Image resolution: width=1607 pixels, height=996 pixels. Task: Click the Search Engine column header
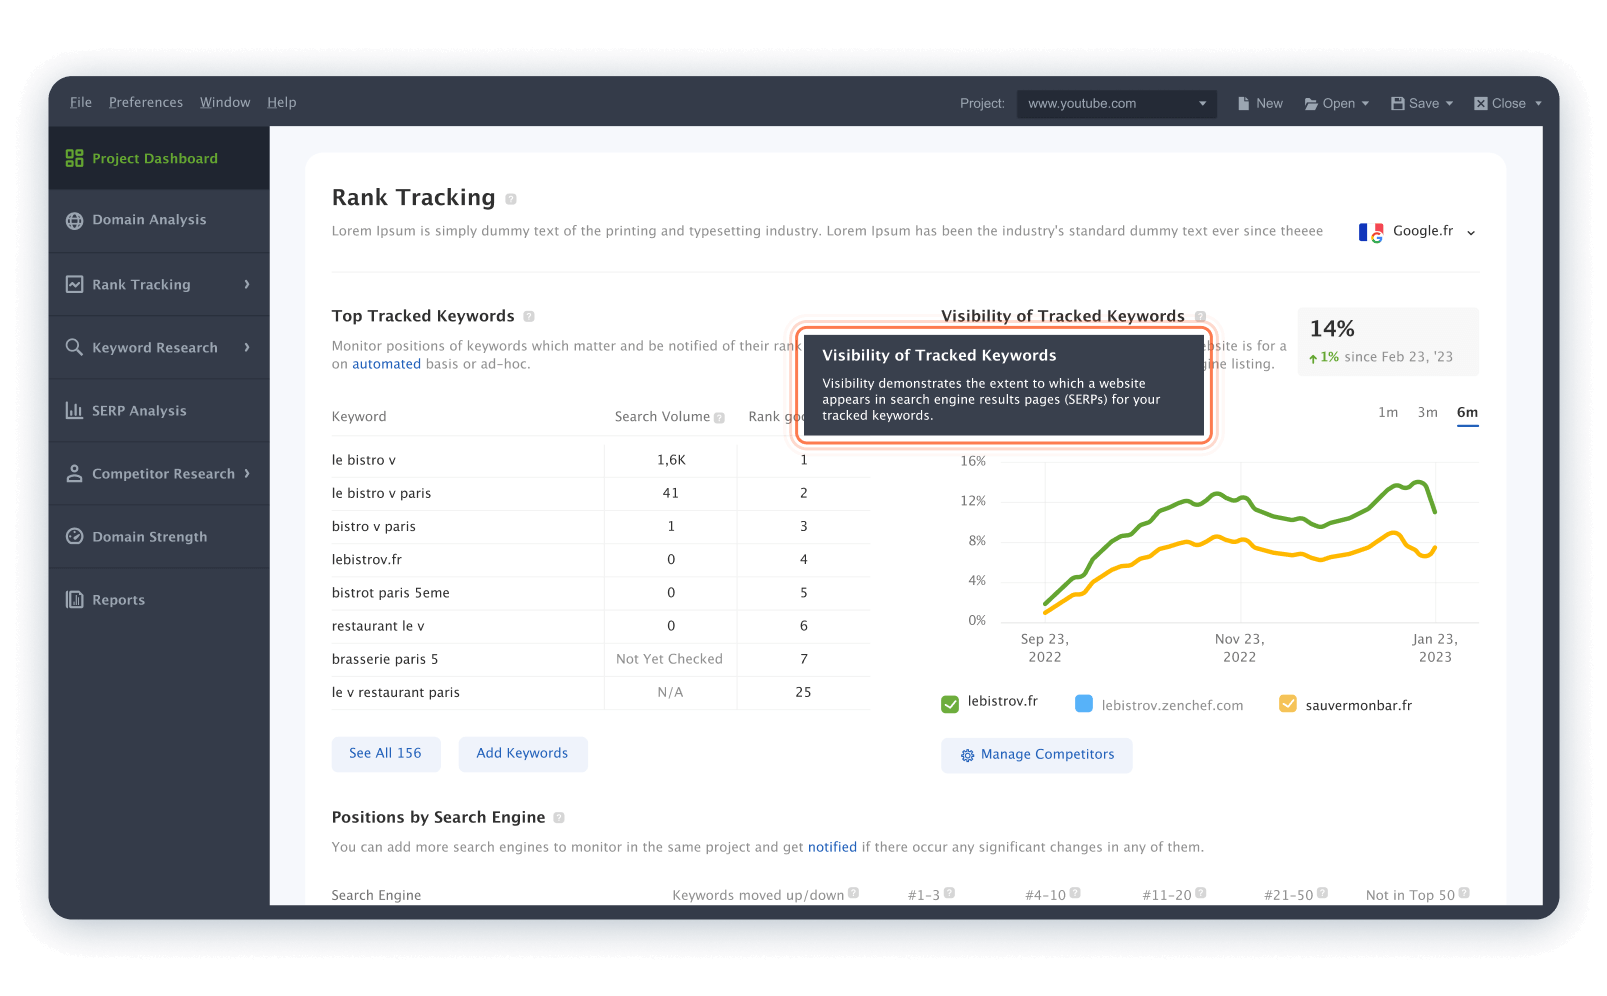pos(376,895)
